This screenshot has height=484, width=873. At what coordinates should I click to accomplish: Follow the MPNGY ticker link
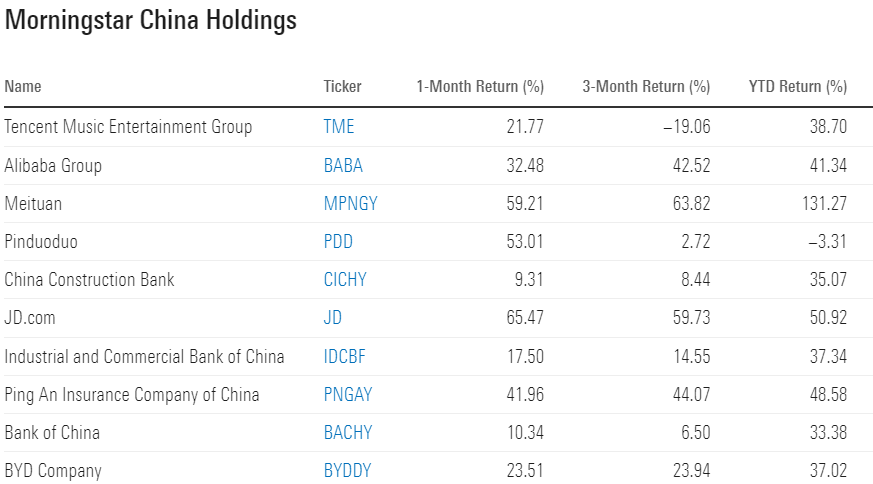point(350,203)
